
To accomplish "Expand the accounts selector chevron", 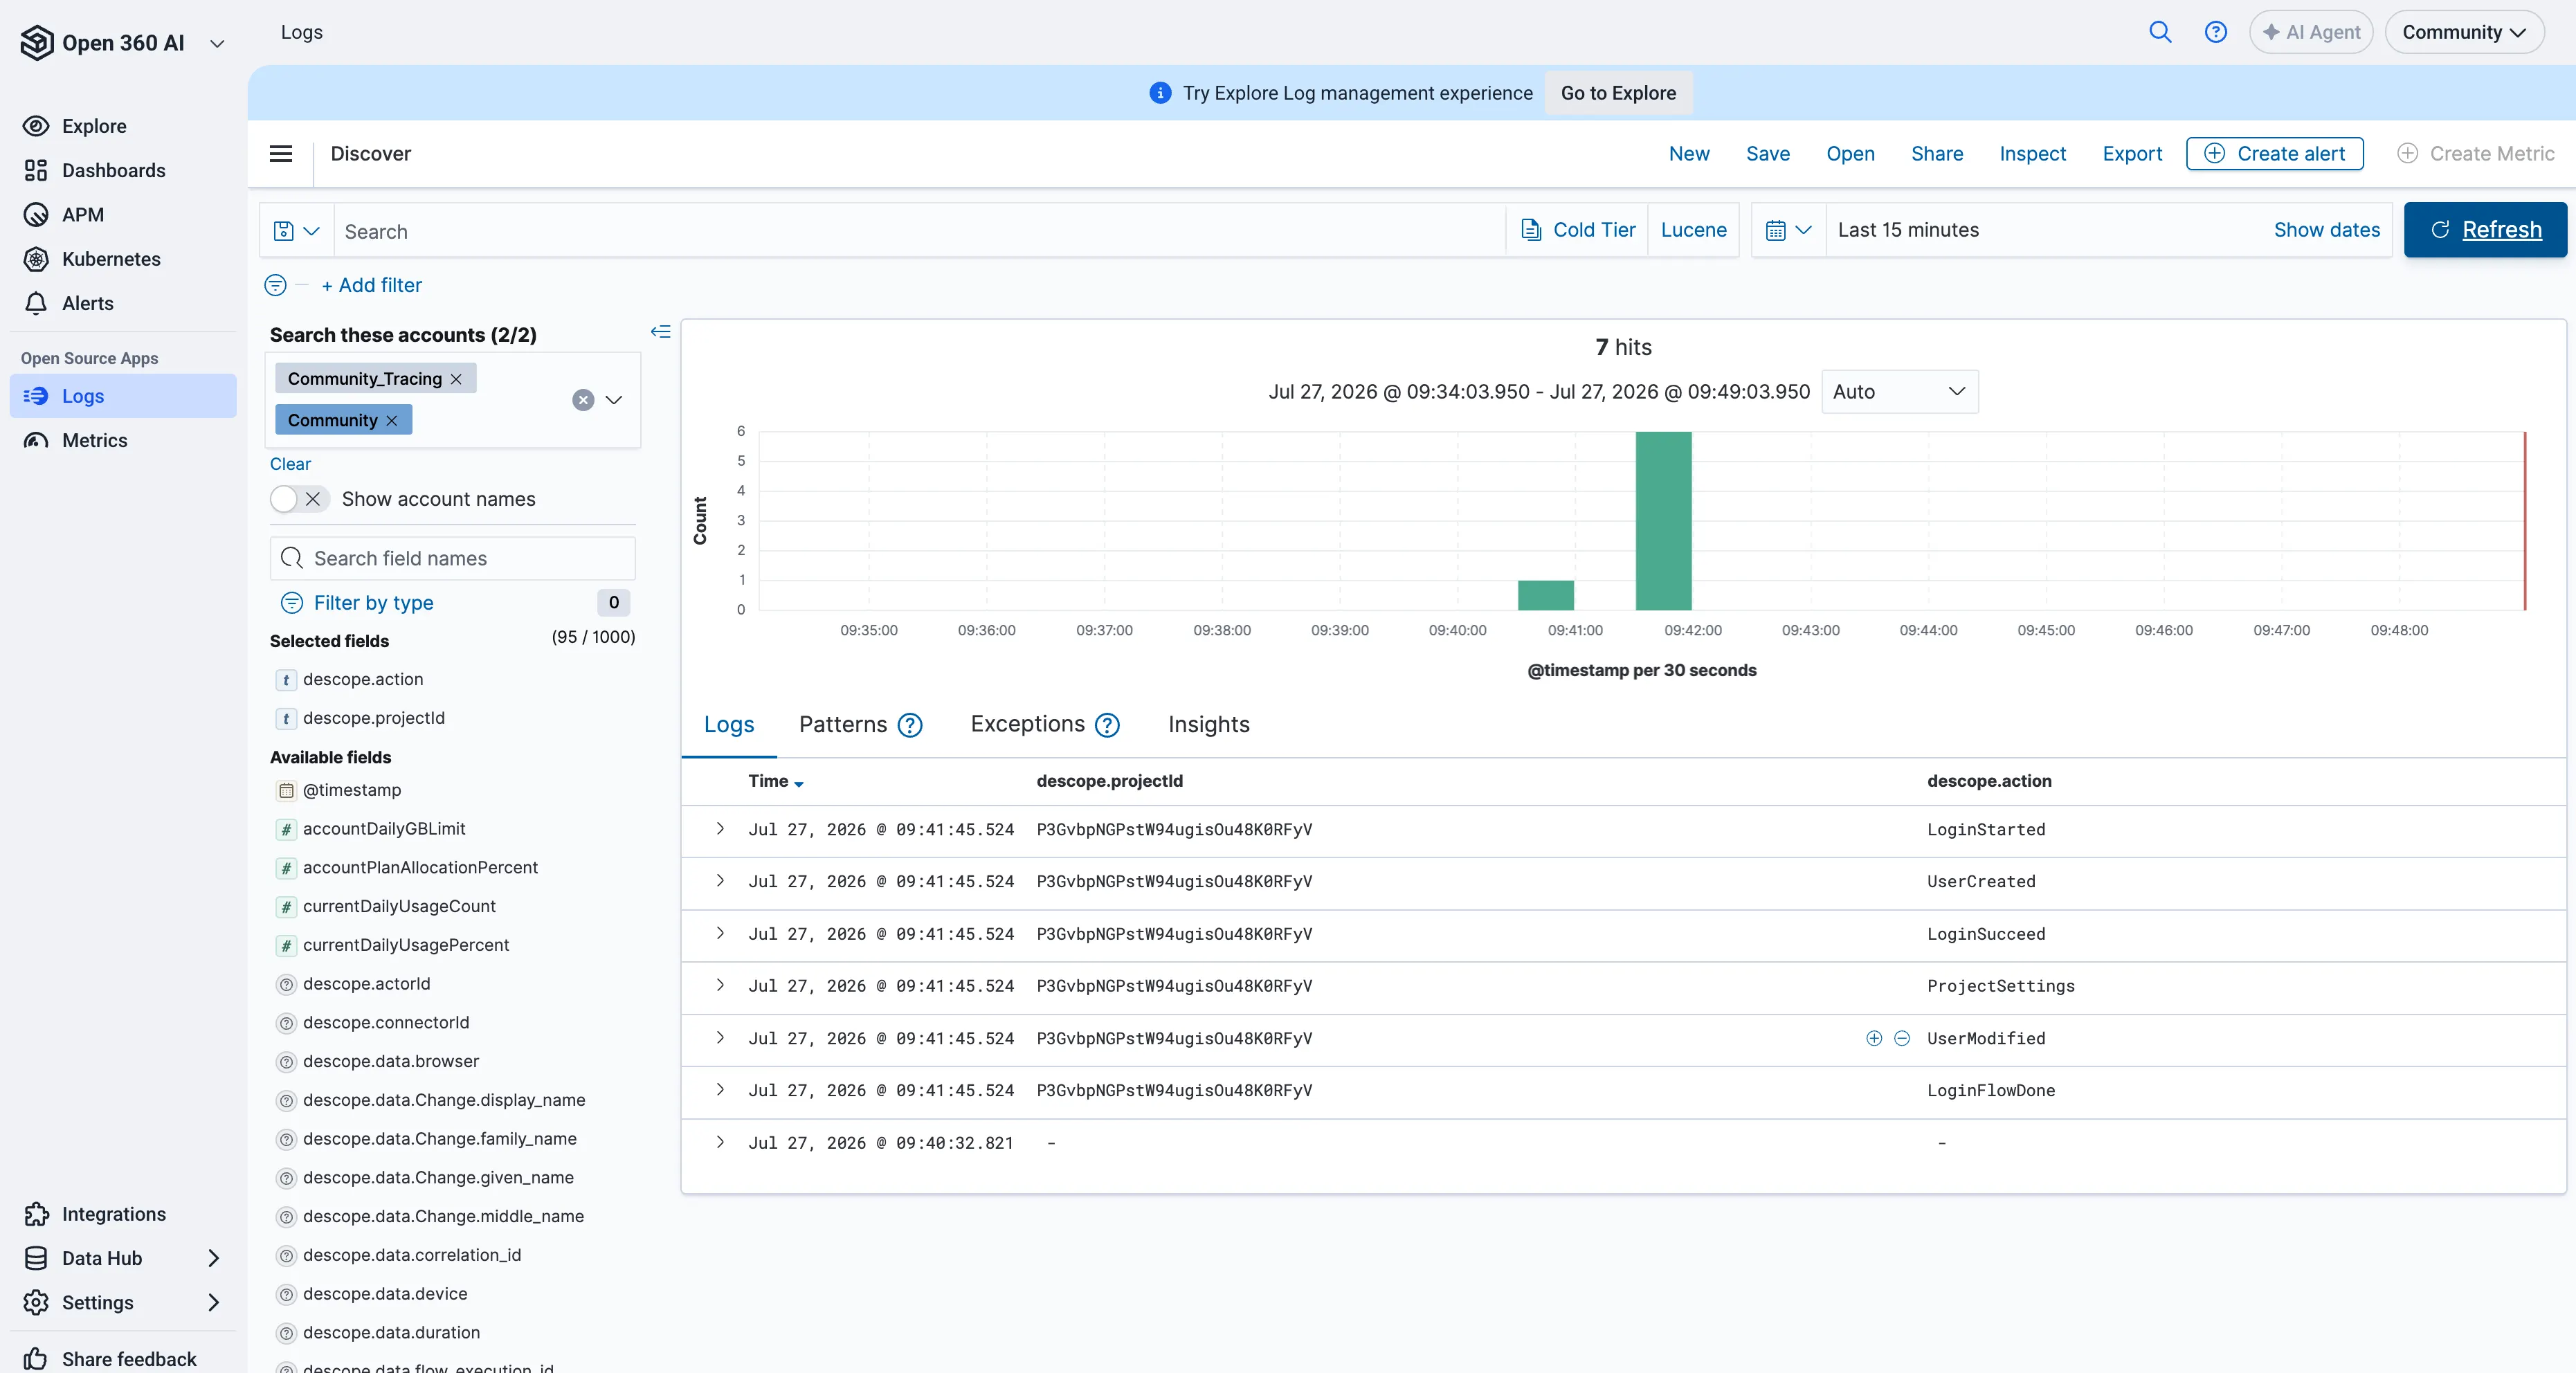I will 614,400.
